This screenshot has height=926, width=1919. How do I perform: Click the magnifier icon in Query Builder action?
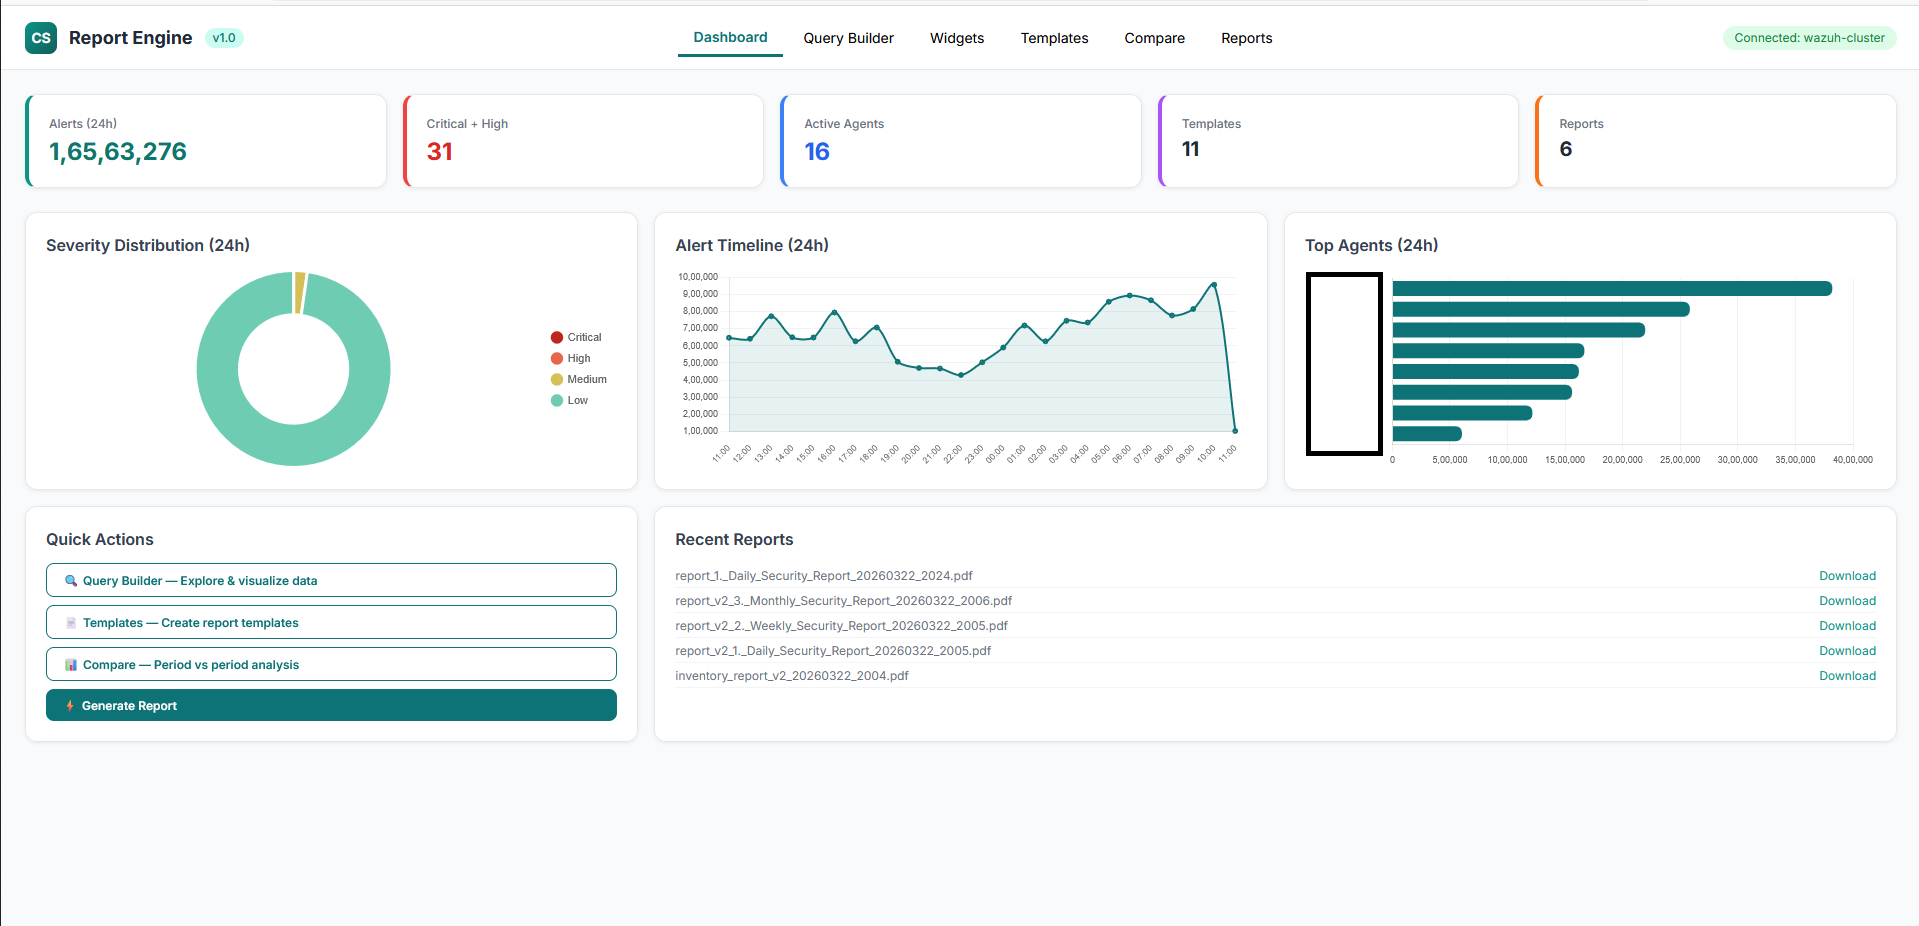click(x=70, y=580)
